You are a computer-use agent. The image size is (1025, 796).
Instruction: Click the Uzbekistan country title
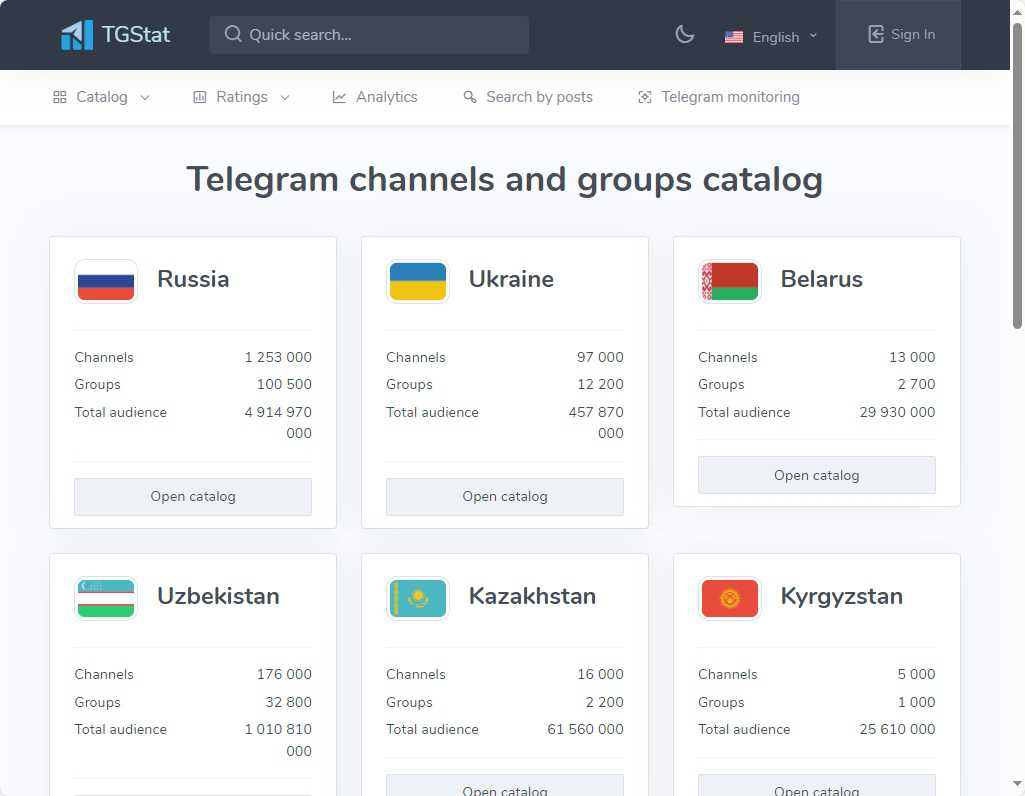218,596
